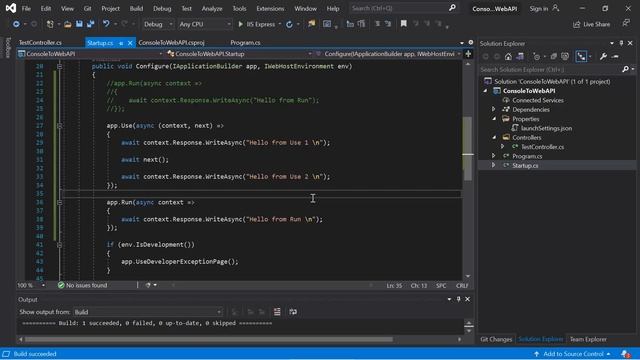Click Collapse All icon in Solution Explorer
The width and height of the screenshot is (640, 360).
click(553, 56)
